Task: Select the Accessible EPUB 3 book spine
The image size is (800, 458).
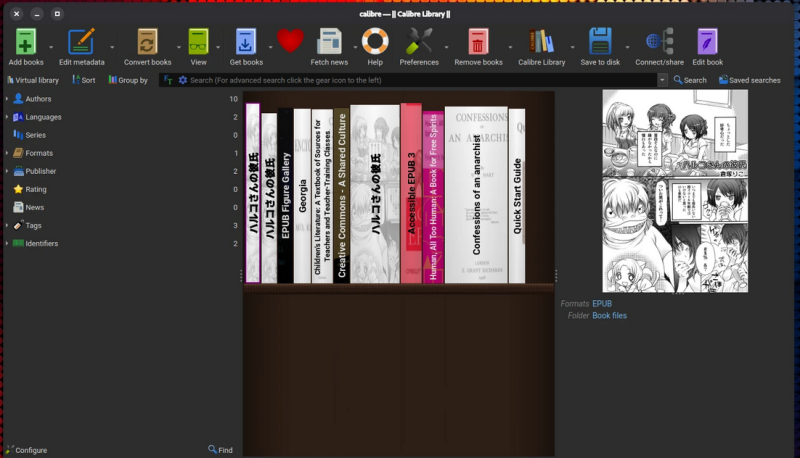Action: coord(411,193)
